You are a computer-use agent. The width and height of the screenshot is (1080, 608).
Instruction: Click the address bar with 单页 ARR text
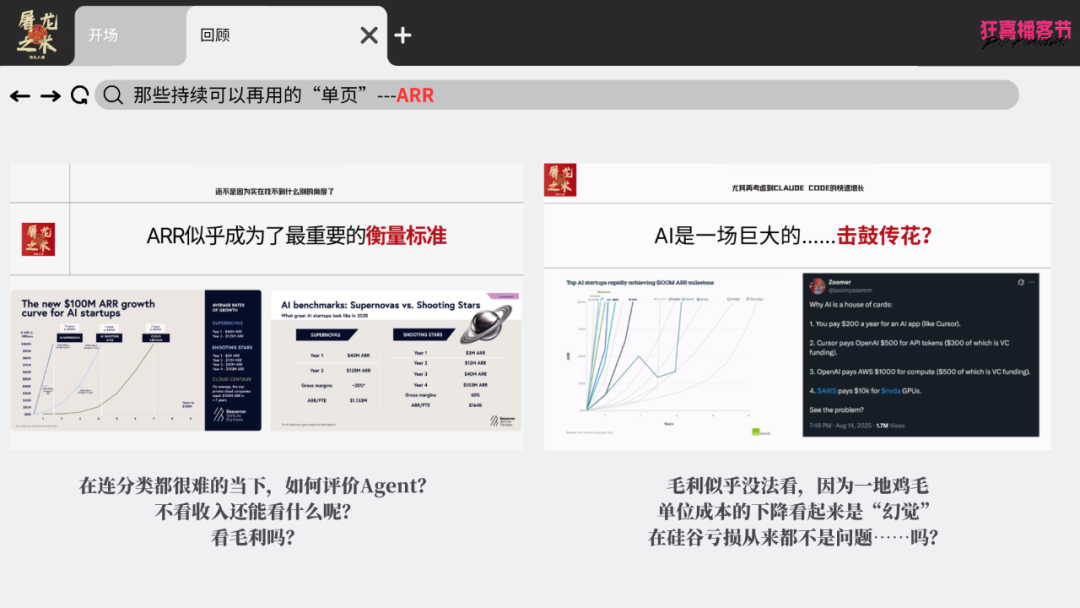point(557,95)
